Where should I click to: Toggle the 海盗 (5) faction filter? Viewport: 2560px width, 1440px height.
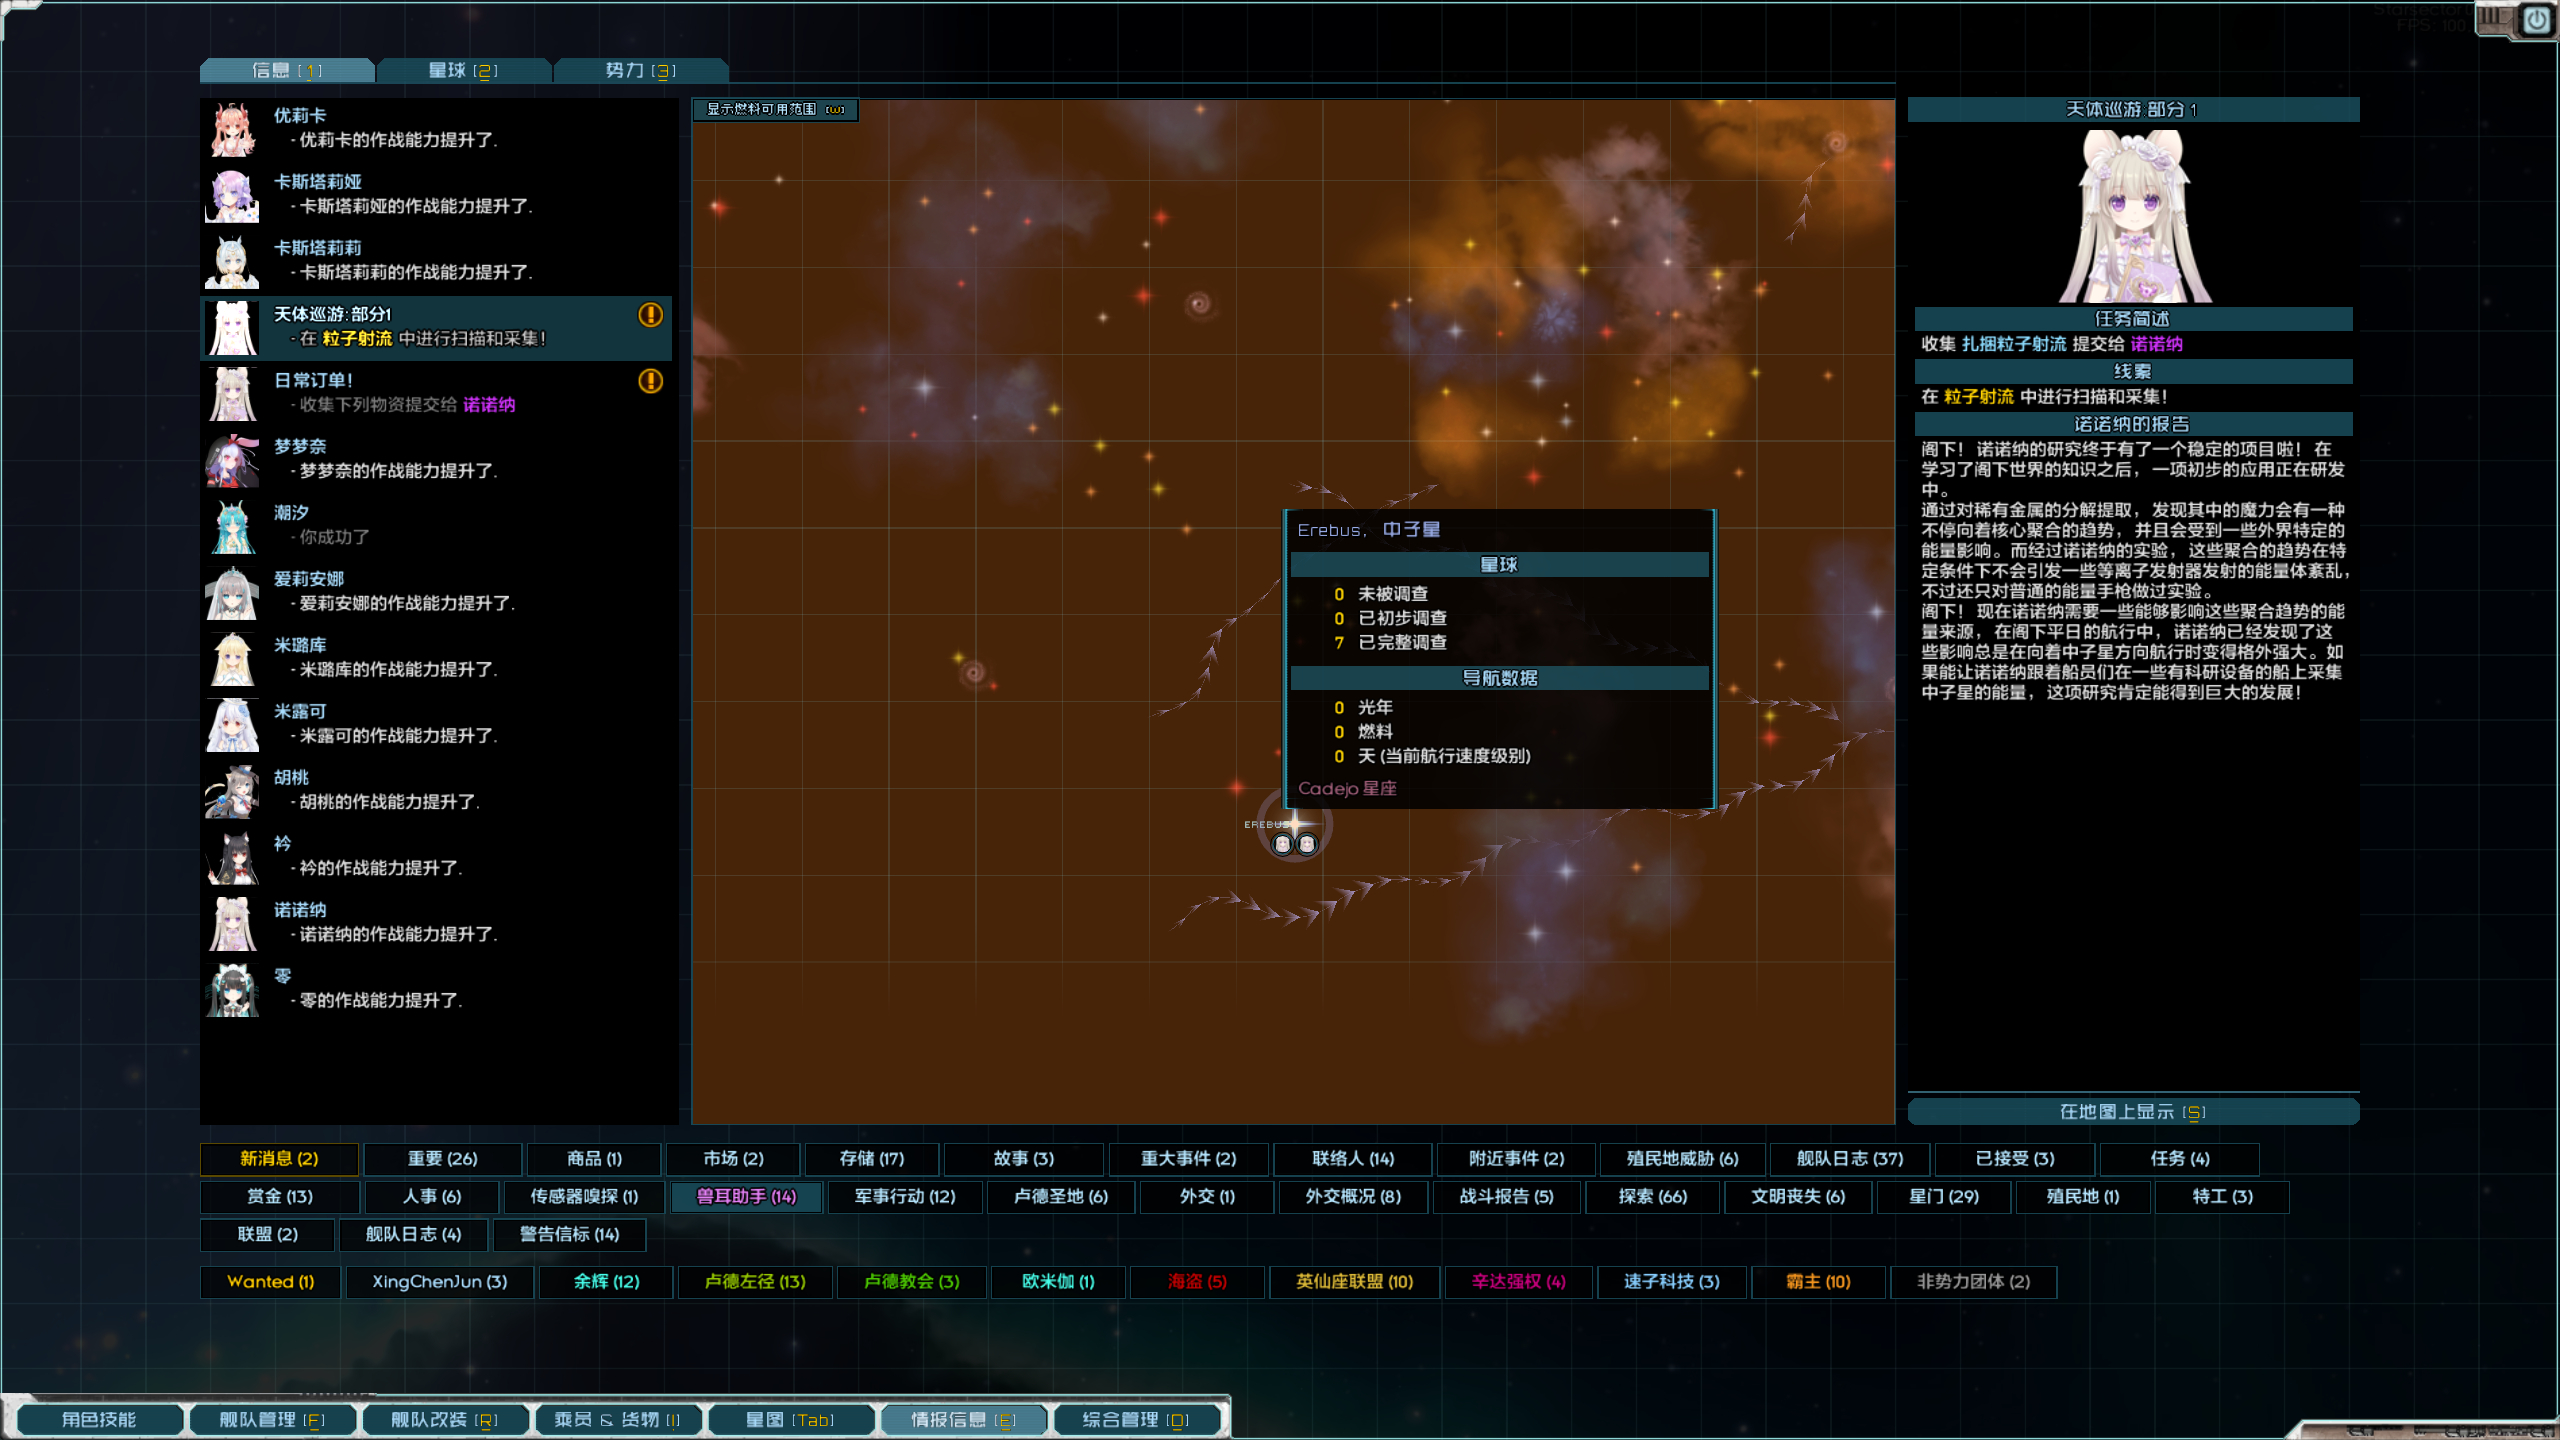coord(1196,1281)
